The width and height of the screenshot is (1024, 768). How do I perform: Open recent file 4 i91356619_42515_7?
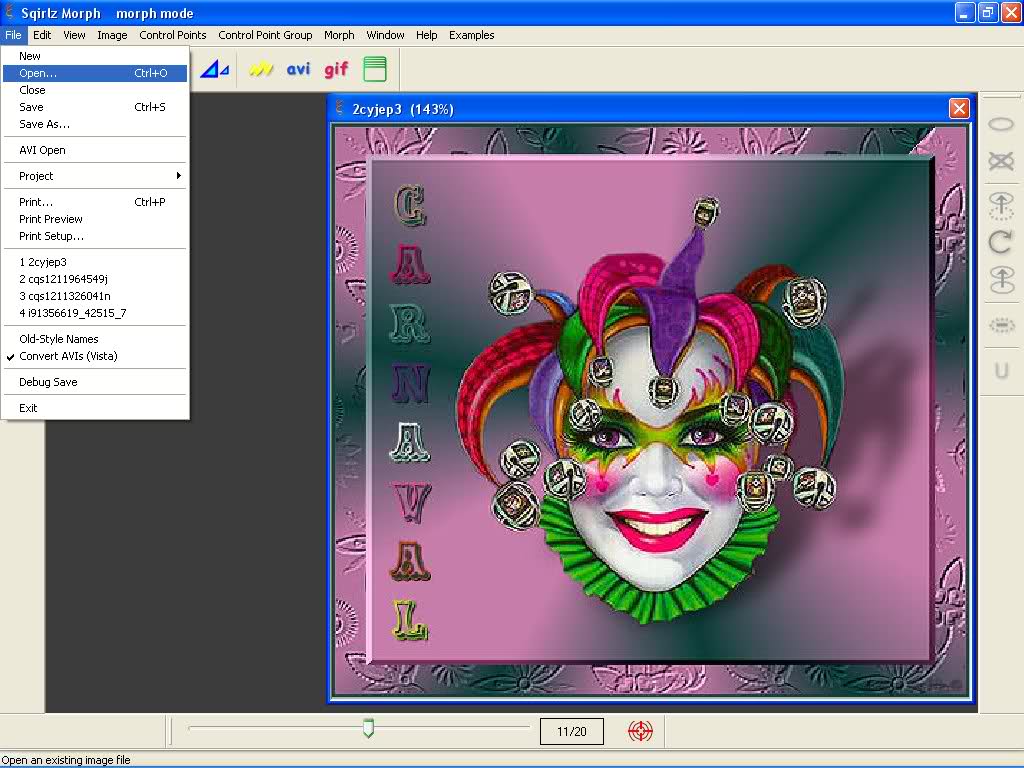[95, 313]
